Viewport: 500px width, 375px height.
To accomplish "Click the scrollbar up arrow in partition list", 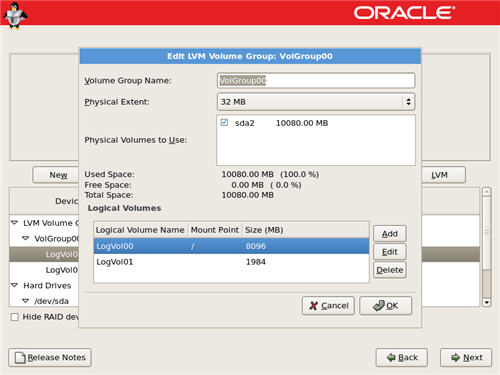I will click(487, 192).
